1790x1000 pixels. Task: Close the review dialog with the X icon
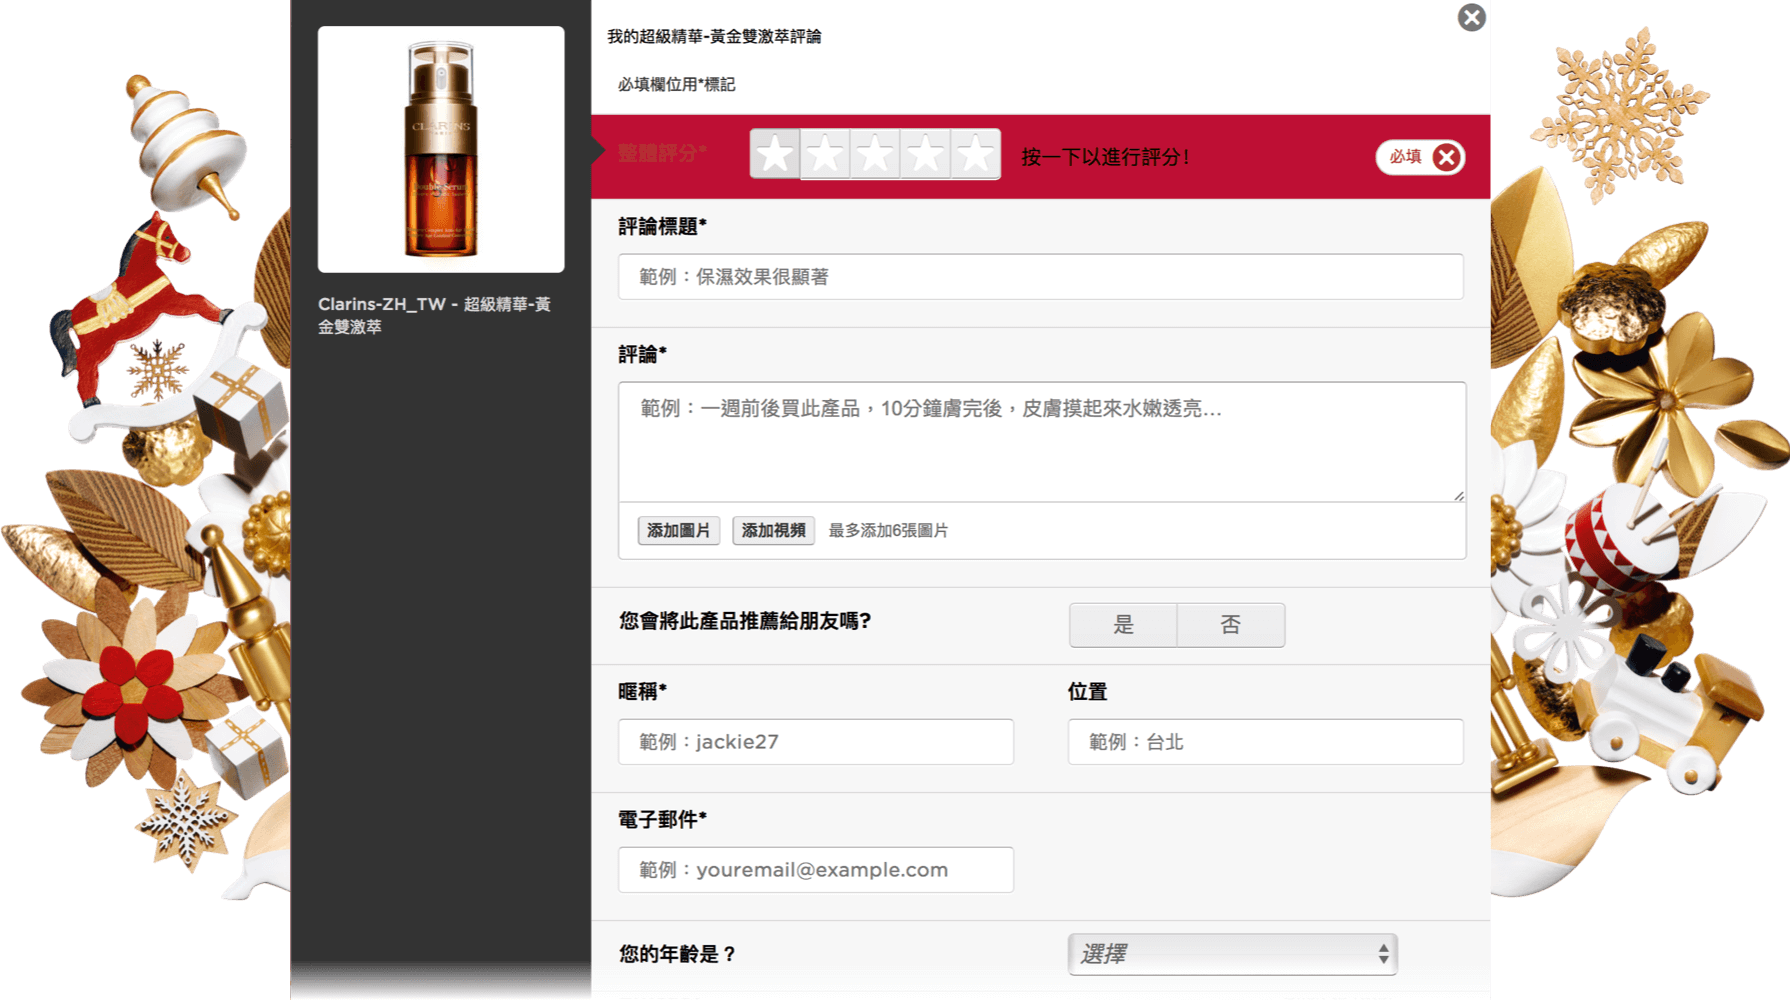1471,17
